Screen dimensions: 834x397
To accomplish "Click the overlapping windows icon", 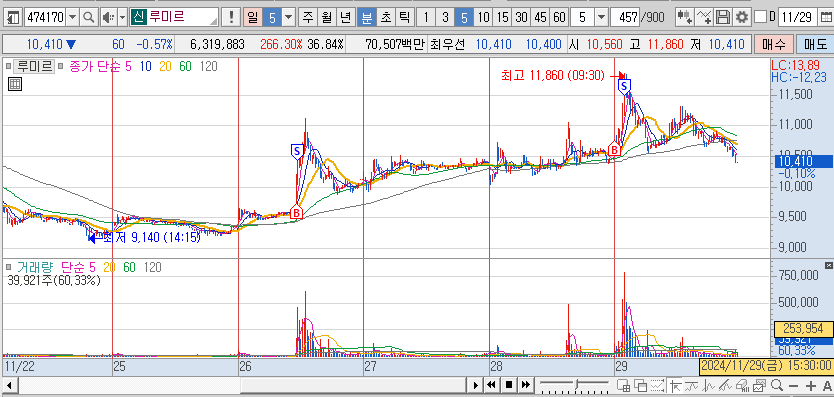I will click(x=641, y=385).
